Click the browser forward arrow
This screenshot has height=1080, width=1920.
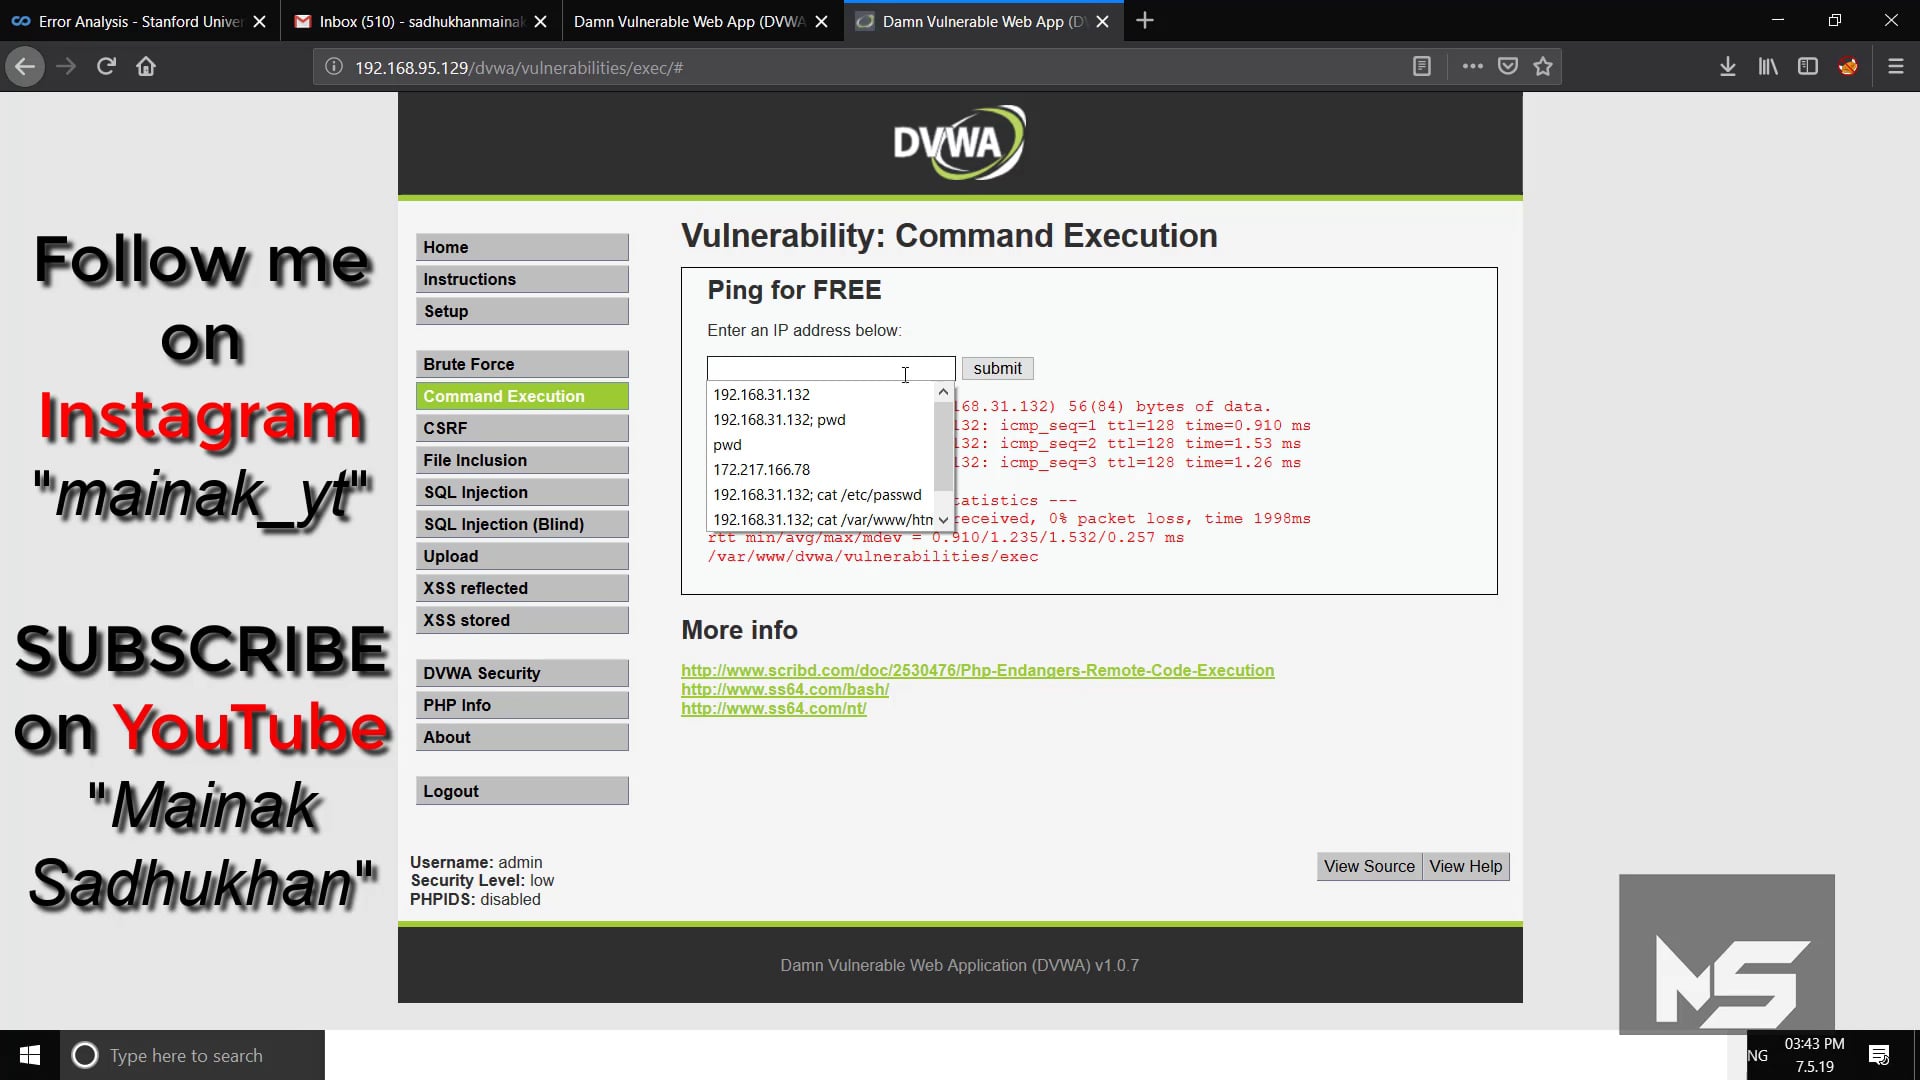click(66, 67)
